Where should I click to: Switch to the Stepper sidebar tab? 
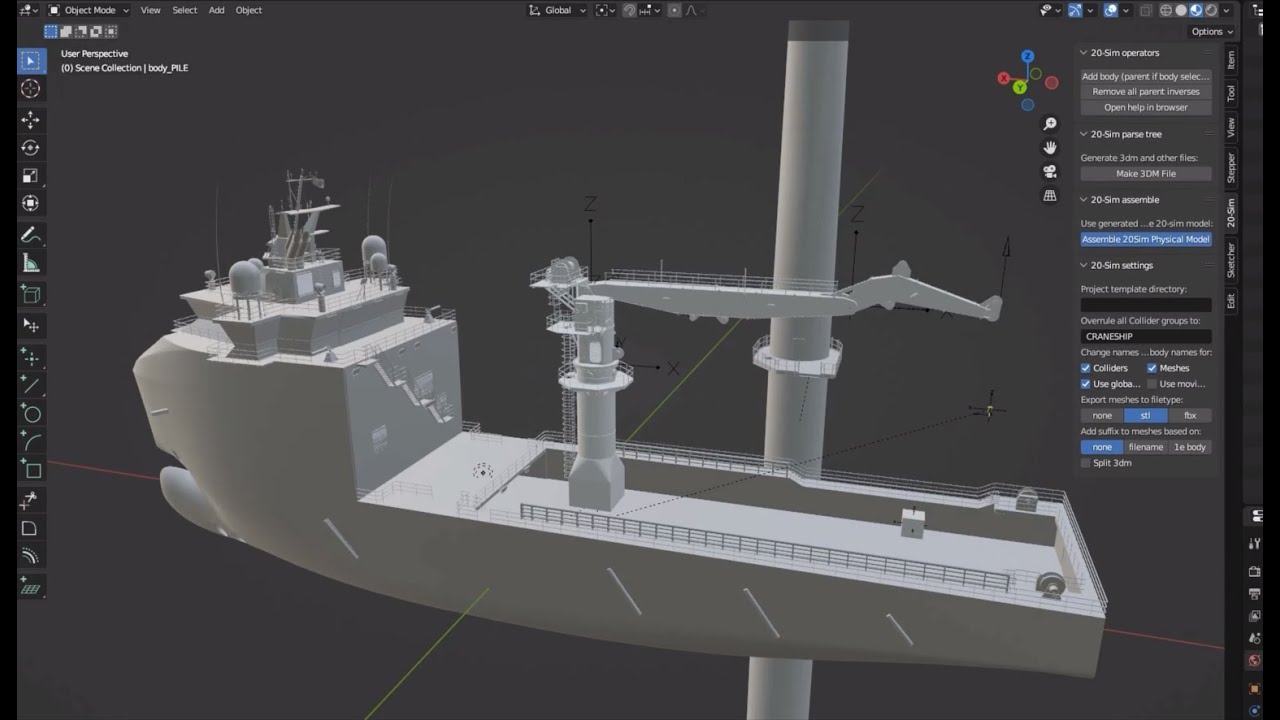click(x=1231, y=167)
